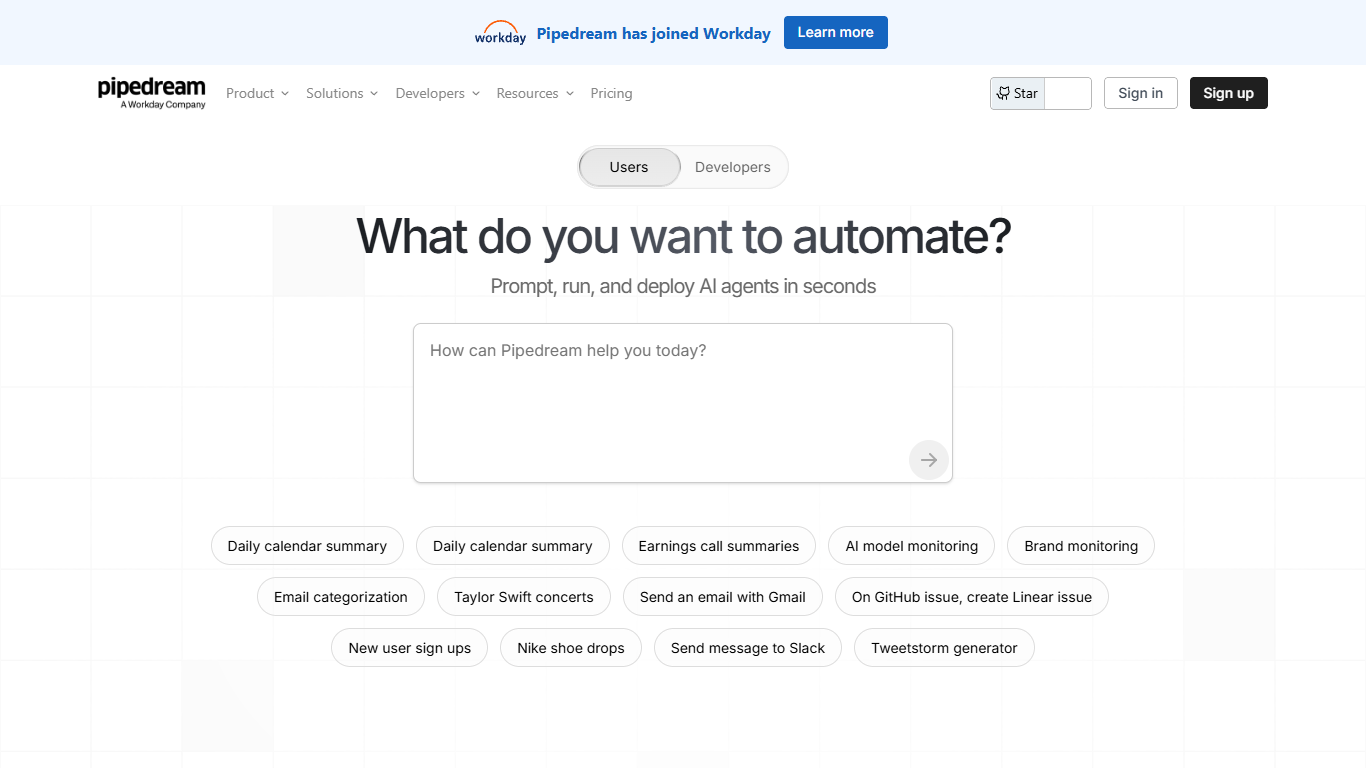
Task: Select the Brand monitoring suggestion
Action: coord(1081,546)
